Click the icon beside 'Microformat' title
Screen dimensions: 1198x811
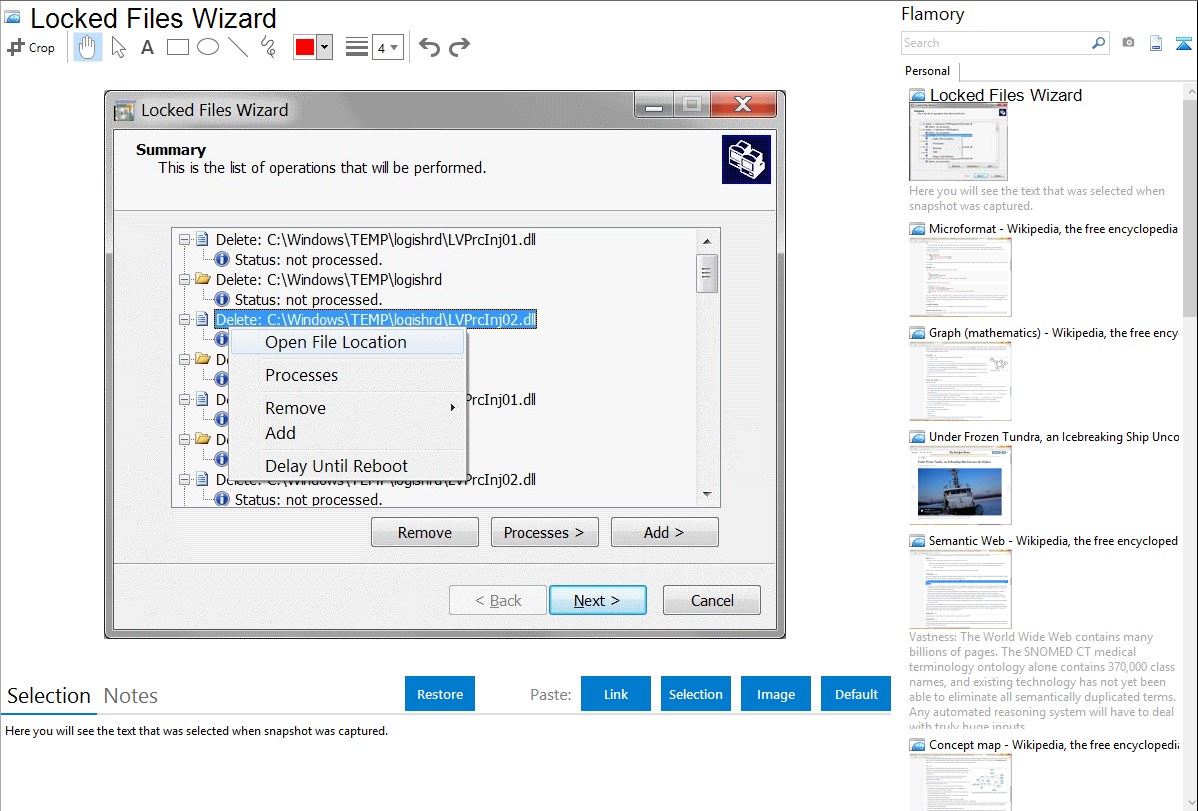(x=917, y=229)
